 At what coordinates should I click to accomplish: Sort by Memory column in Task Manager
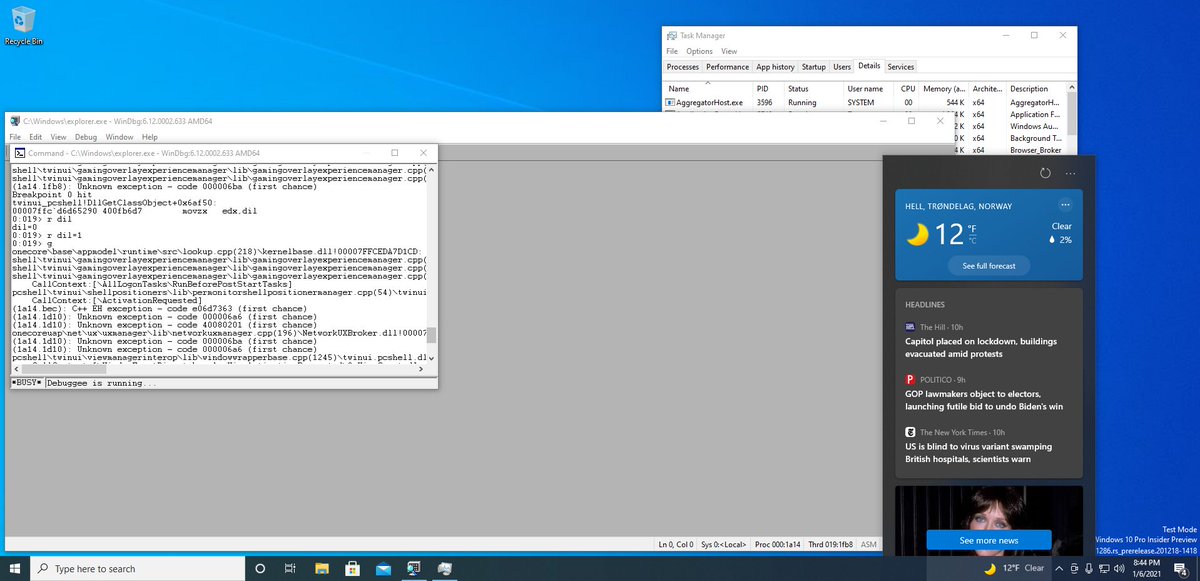(944, 88)
